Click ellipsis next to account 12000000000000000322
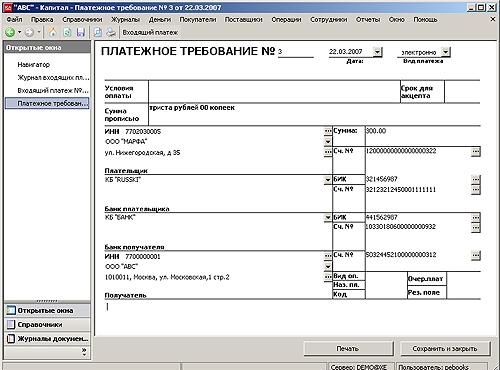 [476, 152]
